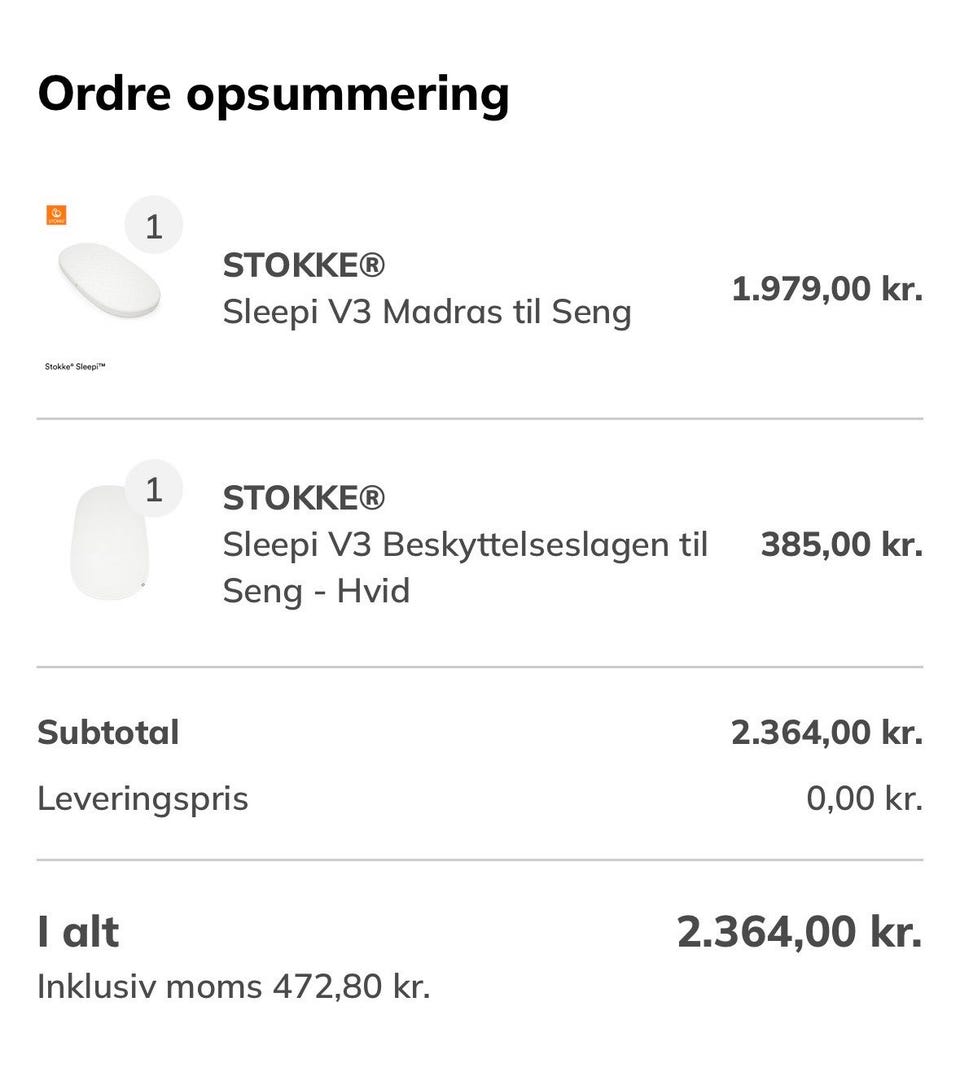Open the Sleepi V3 mattress thumbnail
960x1085 pixels.
(109, 281)
